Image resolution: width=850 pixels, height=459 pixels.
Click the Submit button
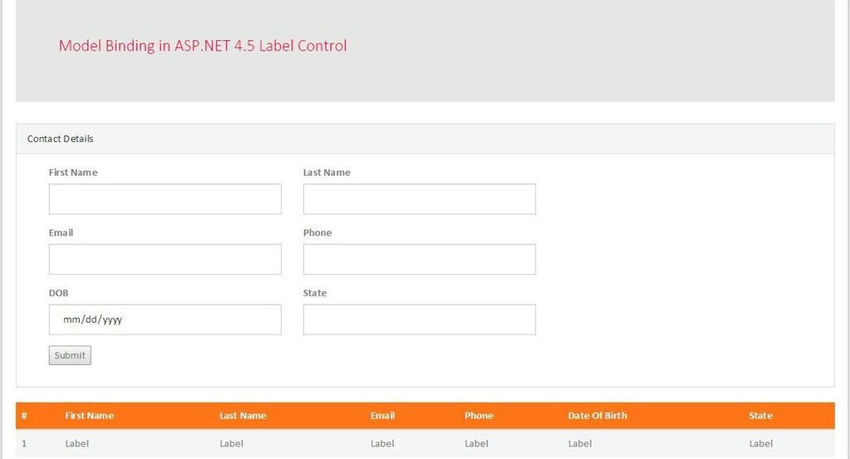(x=70, y=355)
